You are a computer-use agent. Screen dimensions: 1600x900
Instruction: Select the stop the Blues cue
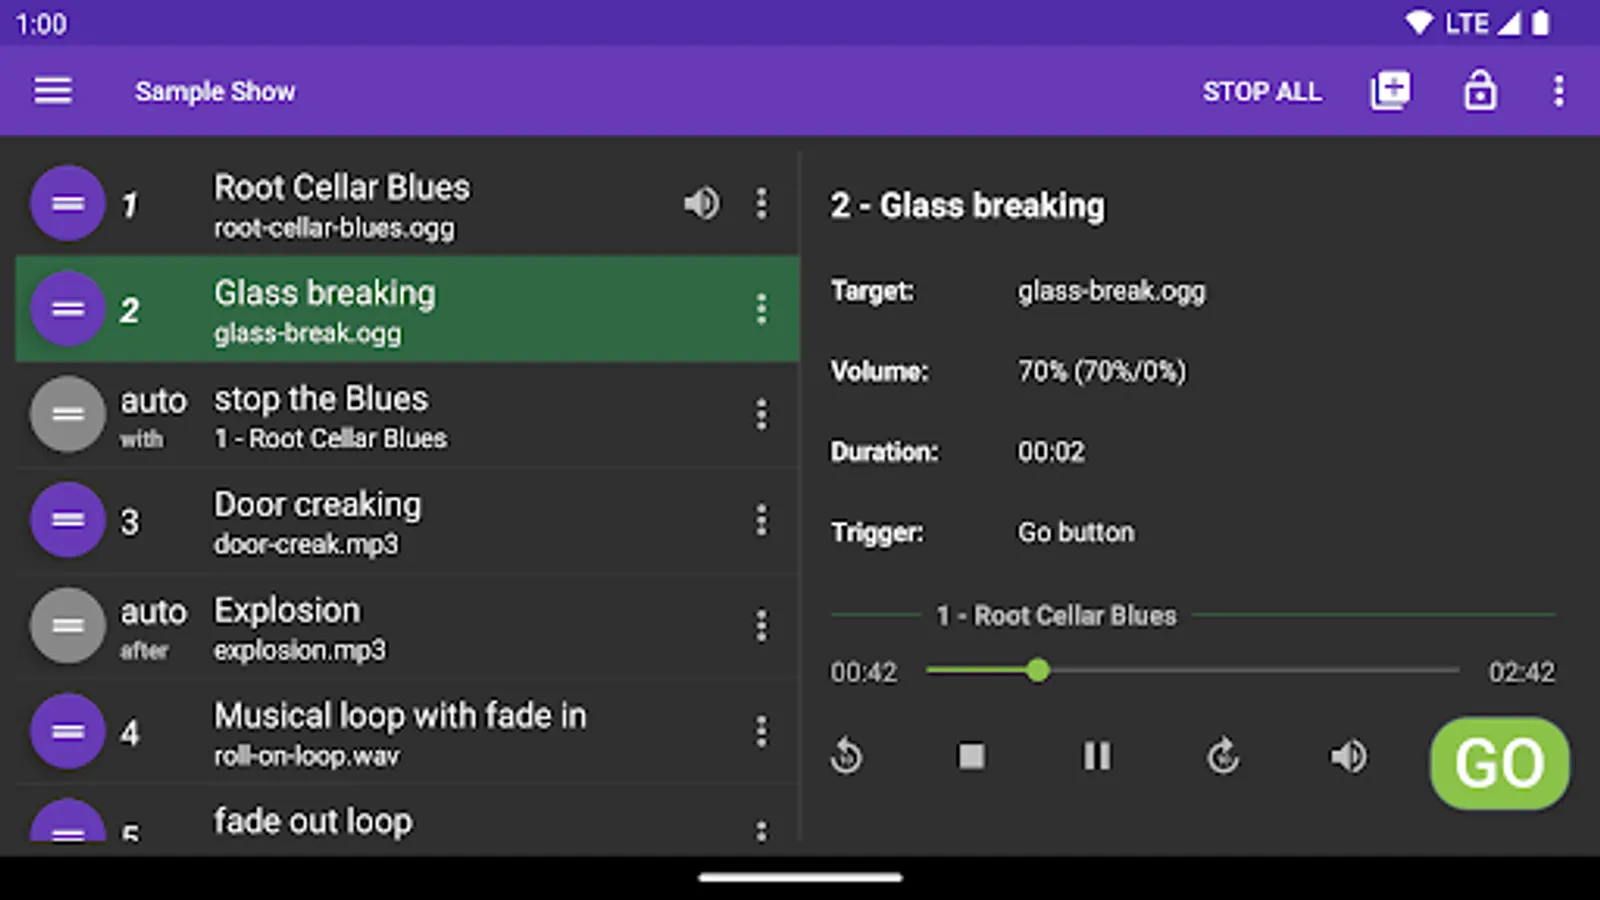point(400,415)
